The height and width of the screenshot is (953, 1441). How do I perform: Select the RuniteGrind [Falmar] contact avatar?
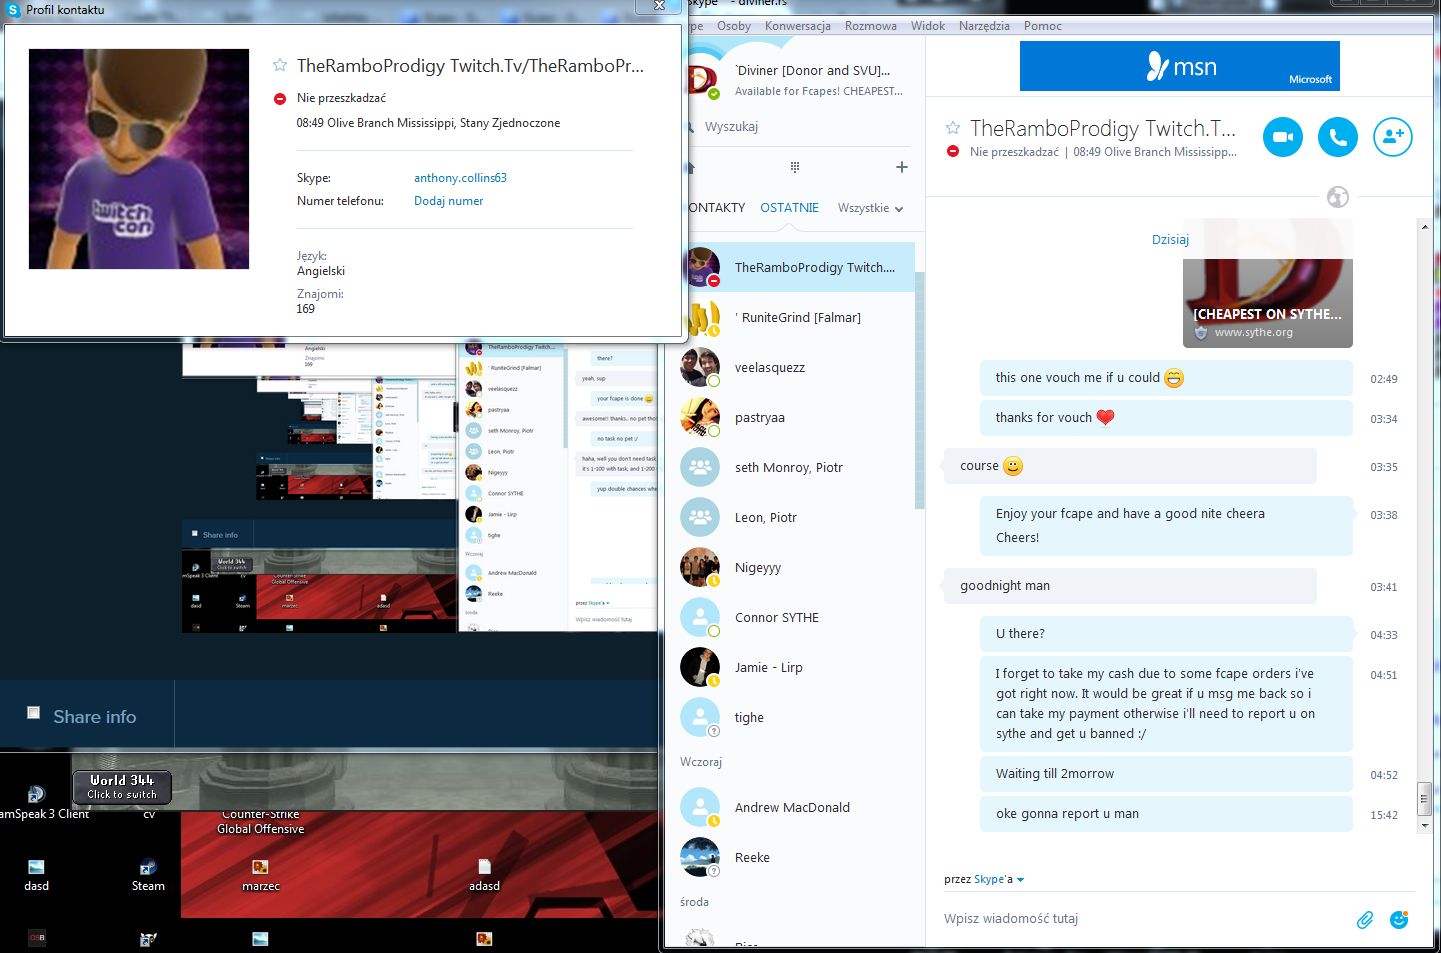(x=701, y=318)
